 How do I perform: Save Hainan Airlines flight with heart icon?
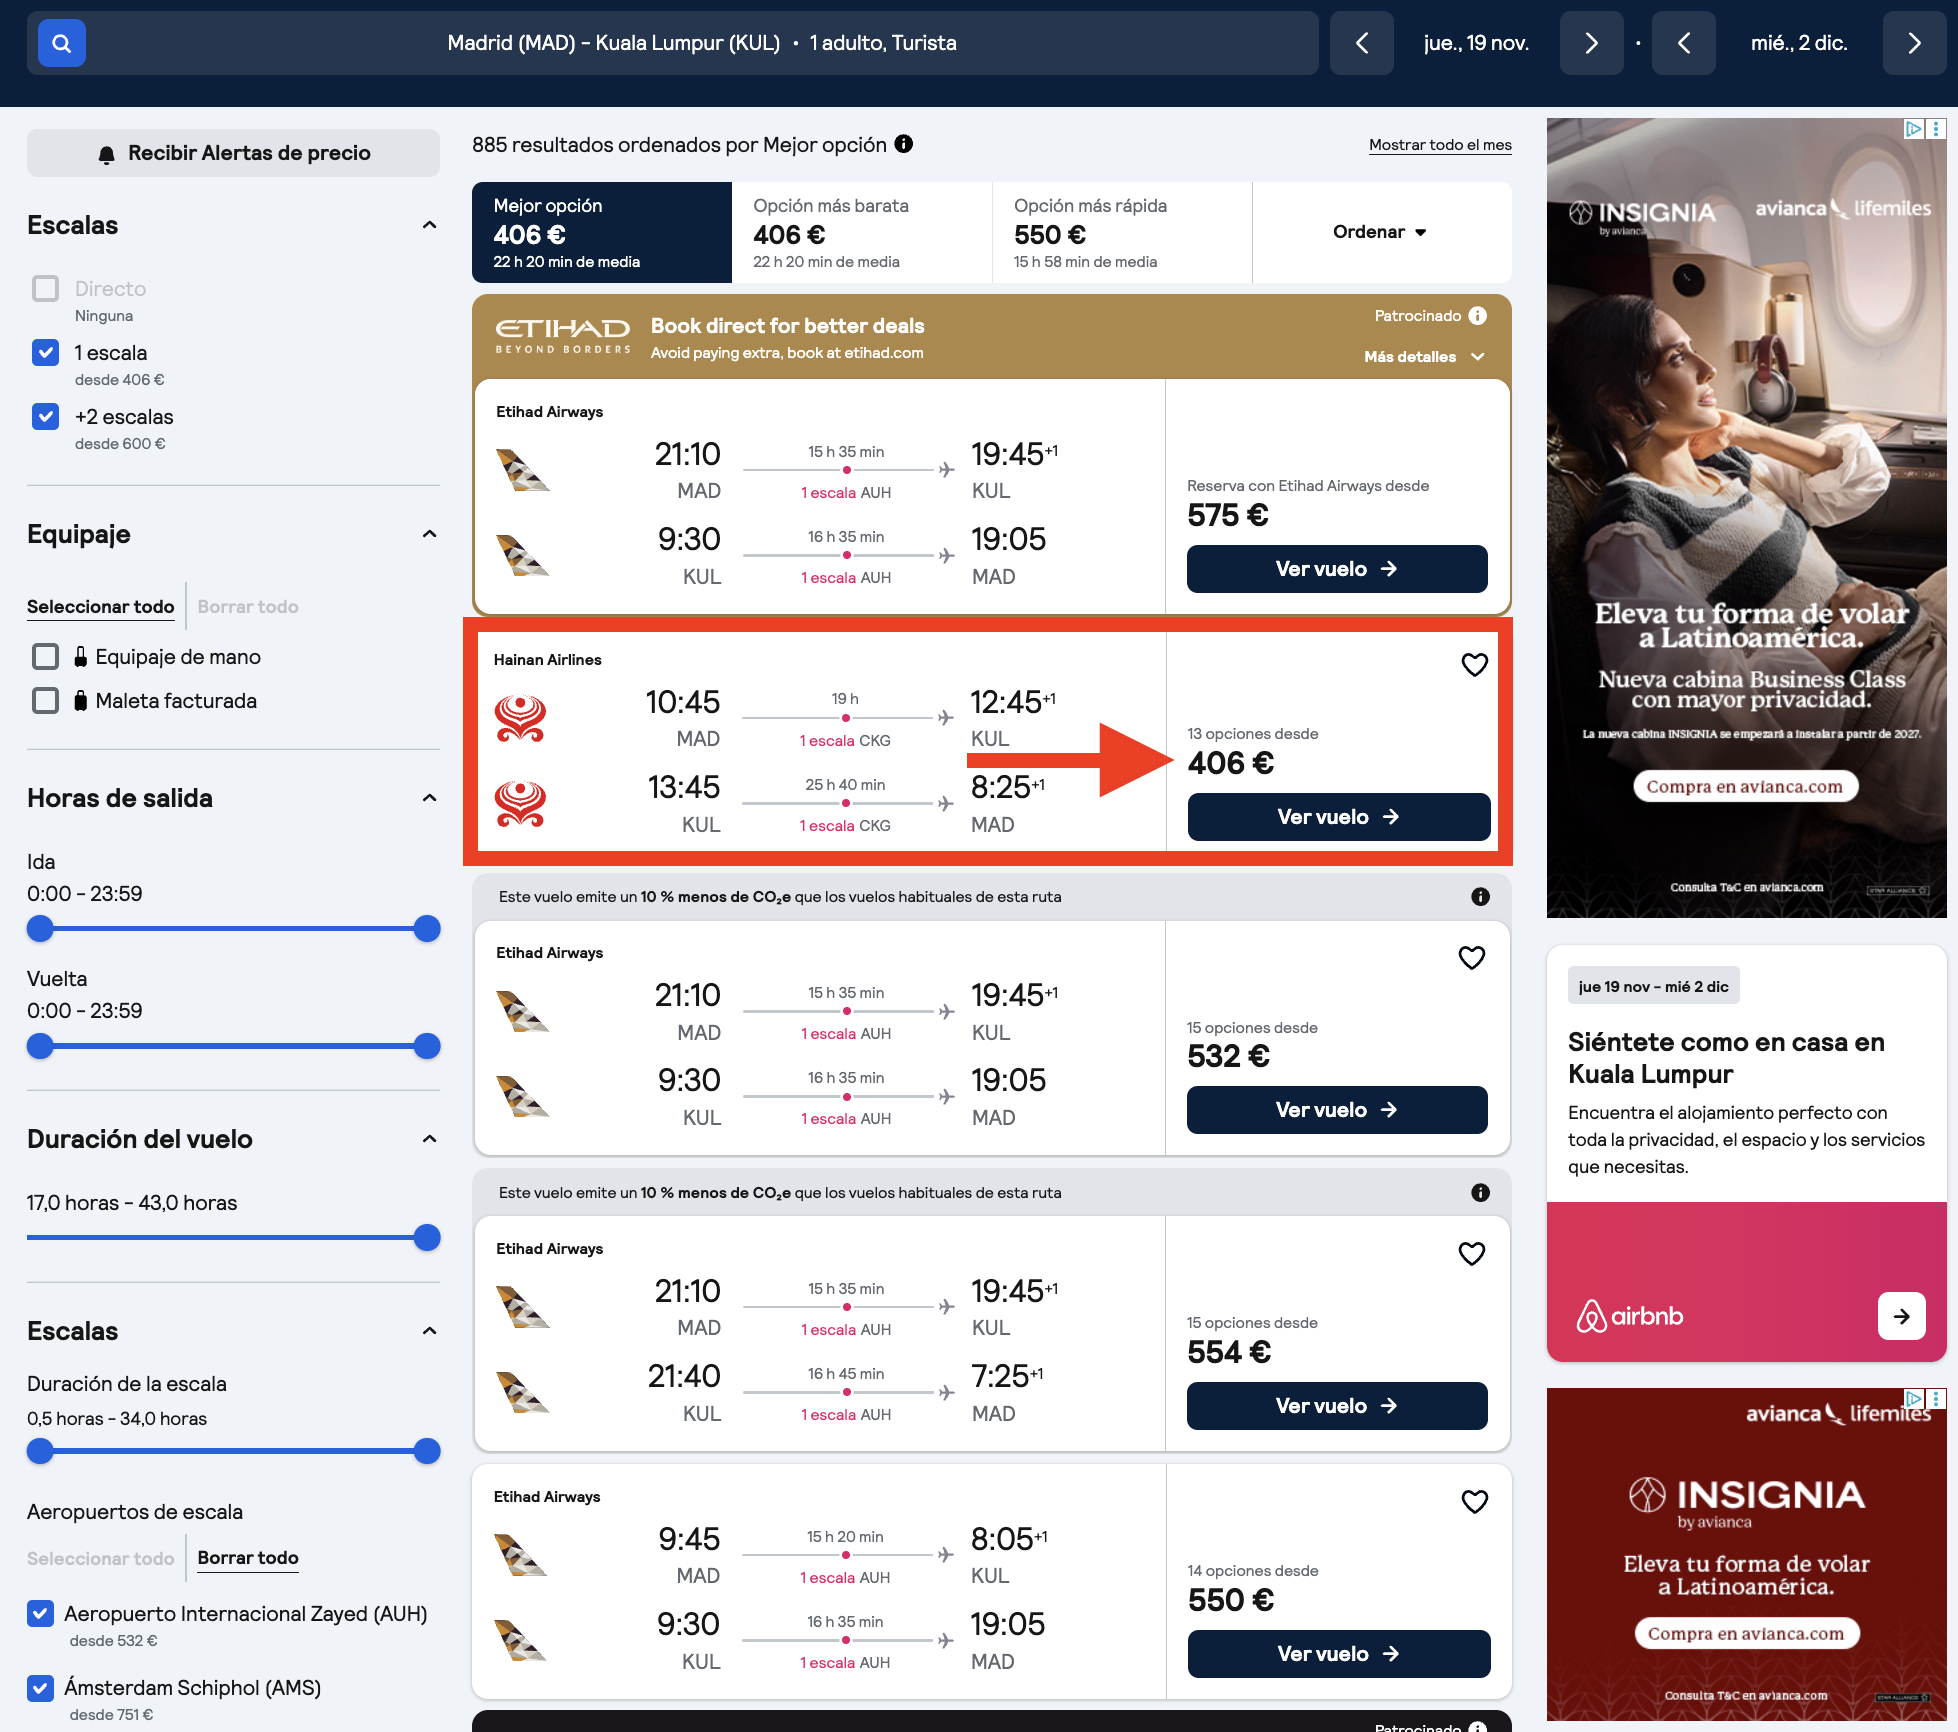[1474, 664]
